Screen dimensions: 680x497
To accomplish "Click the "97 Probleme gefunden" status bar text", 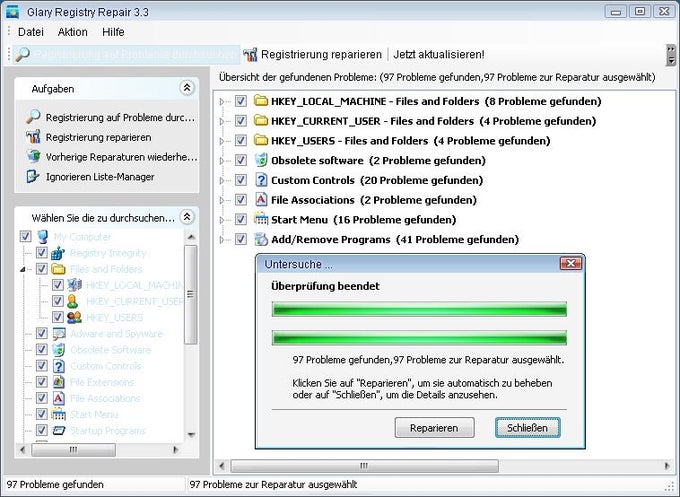I will pyautogui.click(x=55, y=484).
